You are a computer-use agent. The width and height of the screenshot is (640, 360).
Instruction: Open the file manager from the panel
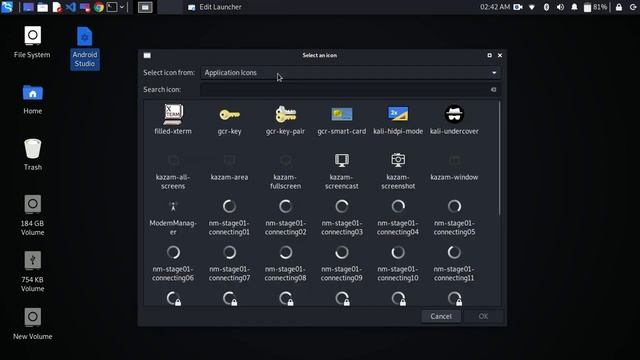coord(42,7)
